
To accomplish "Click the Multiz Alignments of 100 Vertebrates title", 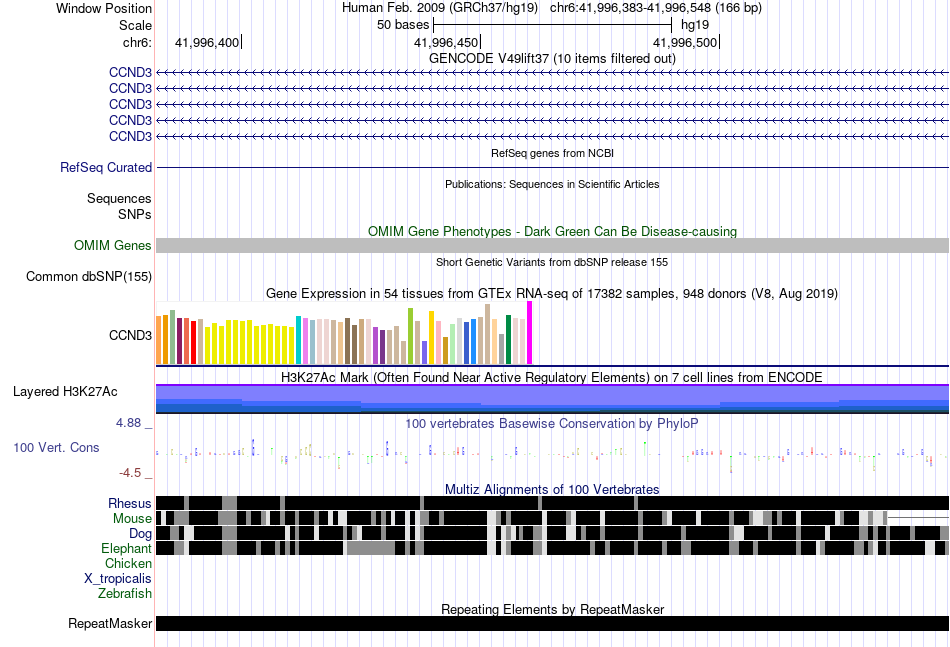I will pos(552,489).
